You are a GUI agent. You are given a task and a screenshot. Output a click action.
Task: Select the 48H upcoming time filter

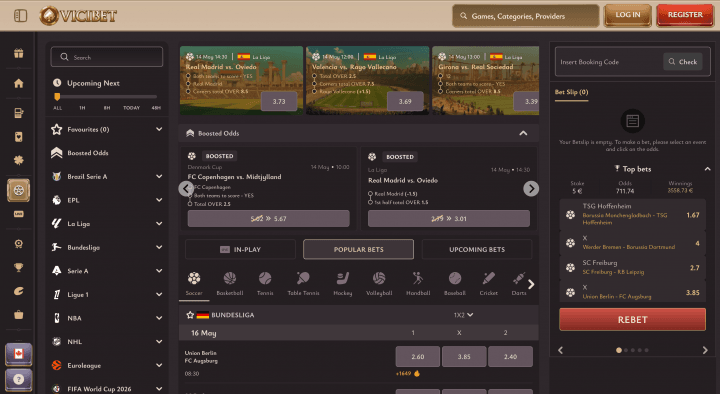coord(156,108)
